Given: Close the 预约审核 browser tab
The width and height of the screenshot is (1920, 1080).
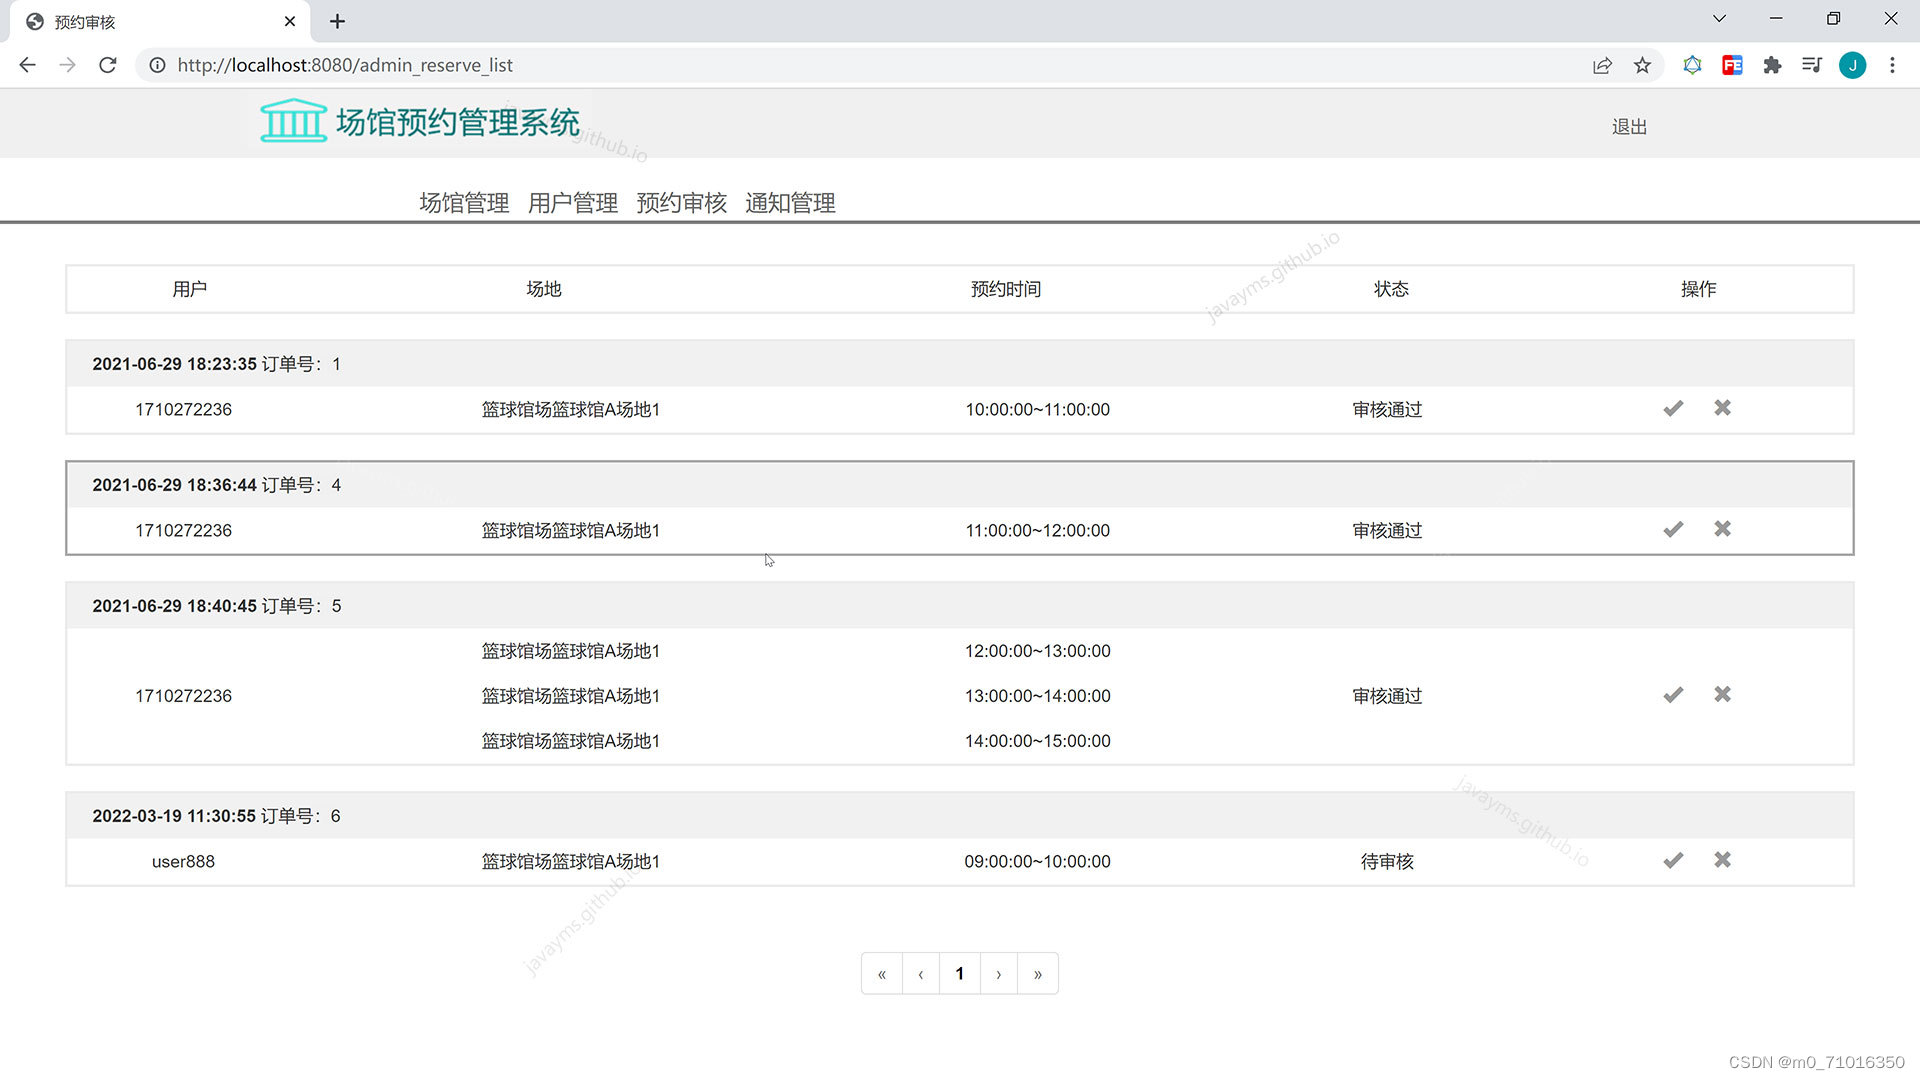Looking at the screenshot, I should [x=290, y=21].
